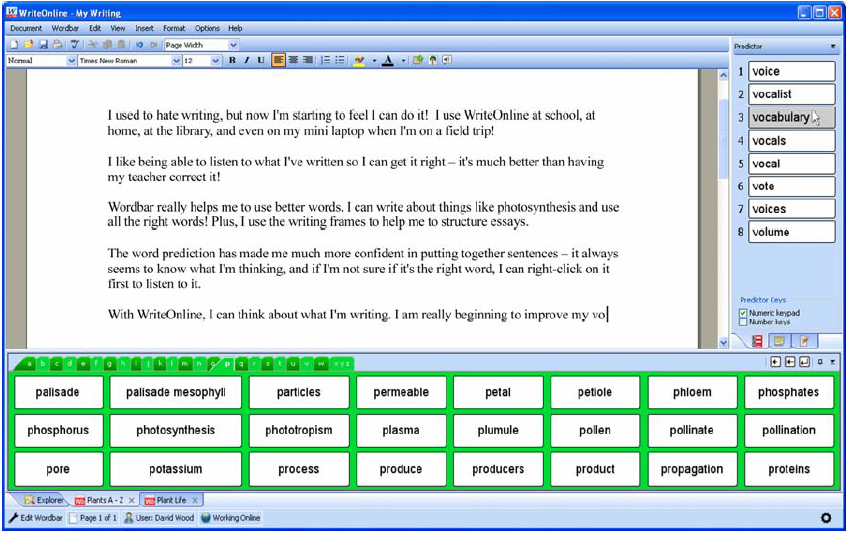Switch to the pencil notepad panel tab

[804, 341]
